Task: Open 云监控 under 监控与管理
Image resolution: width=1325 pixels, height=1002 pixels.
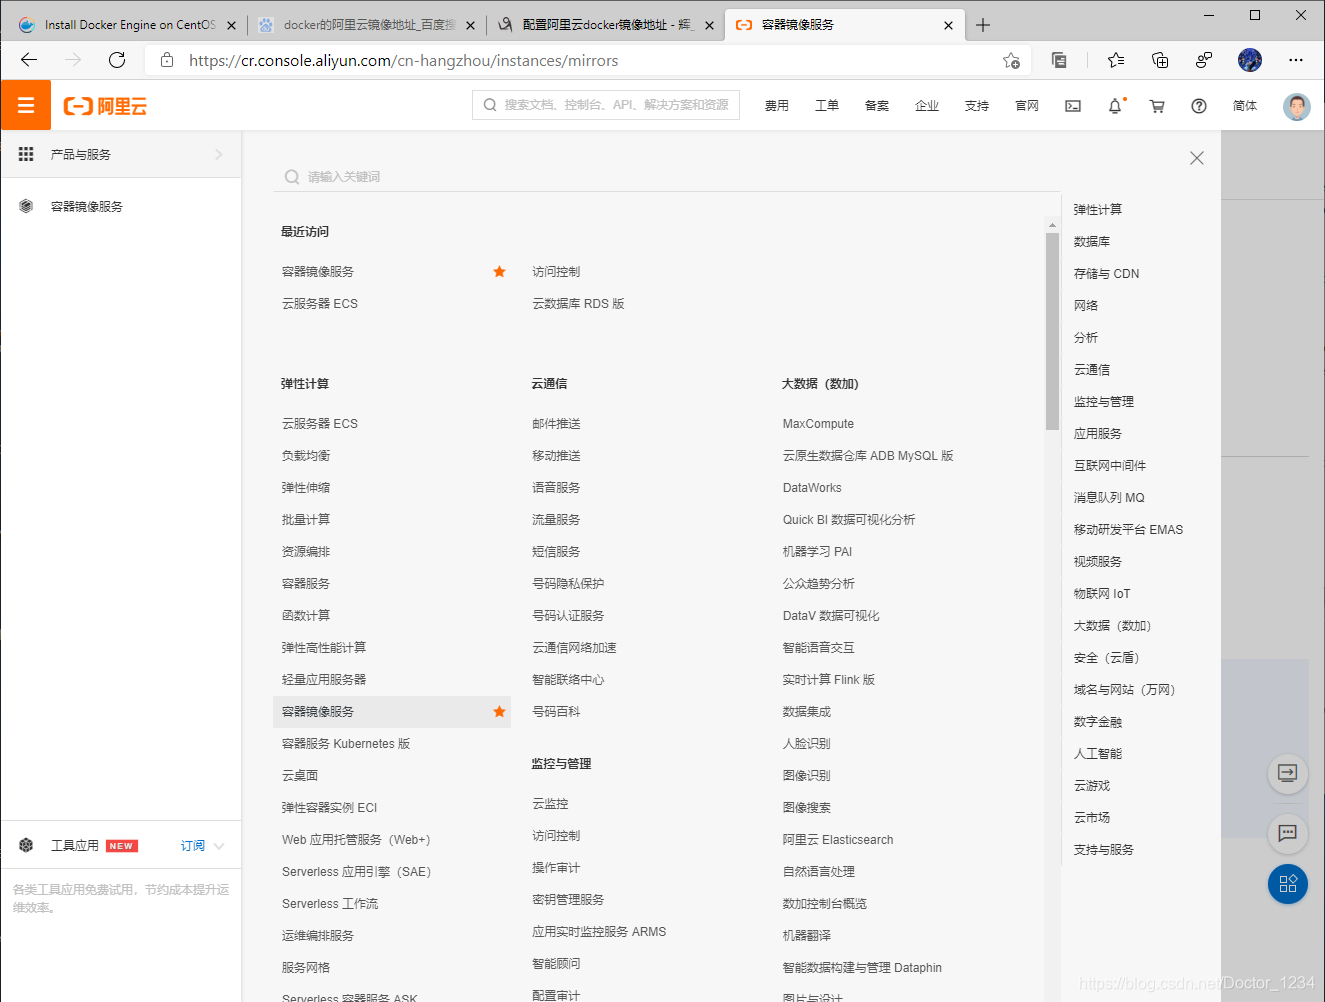Action: (x=550, y=804)
